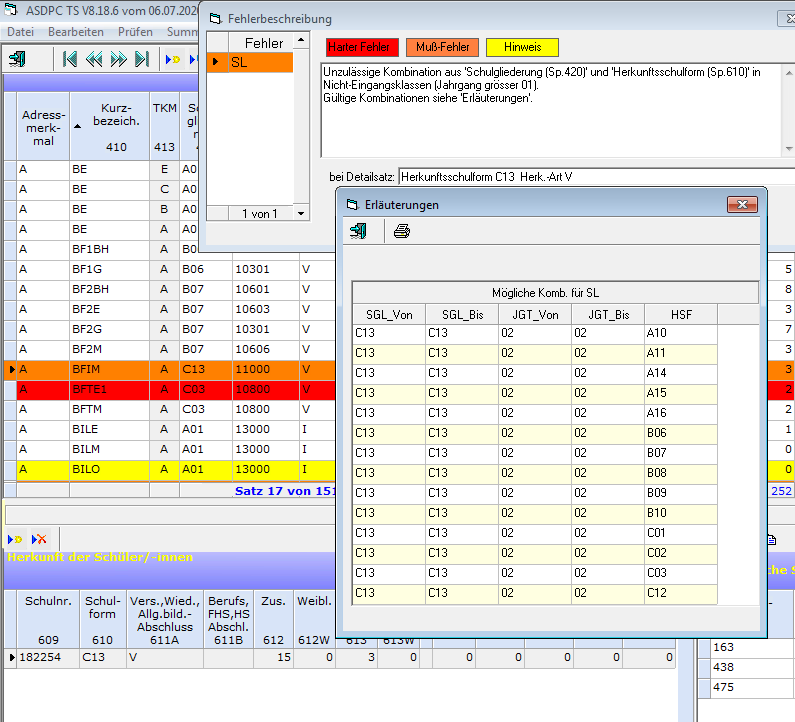Open the Bearbeiten menu

tap(75, 32)
